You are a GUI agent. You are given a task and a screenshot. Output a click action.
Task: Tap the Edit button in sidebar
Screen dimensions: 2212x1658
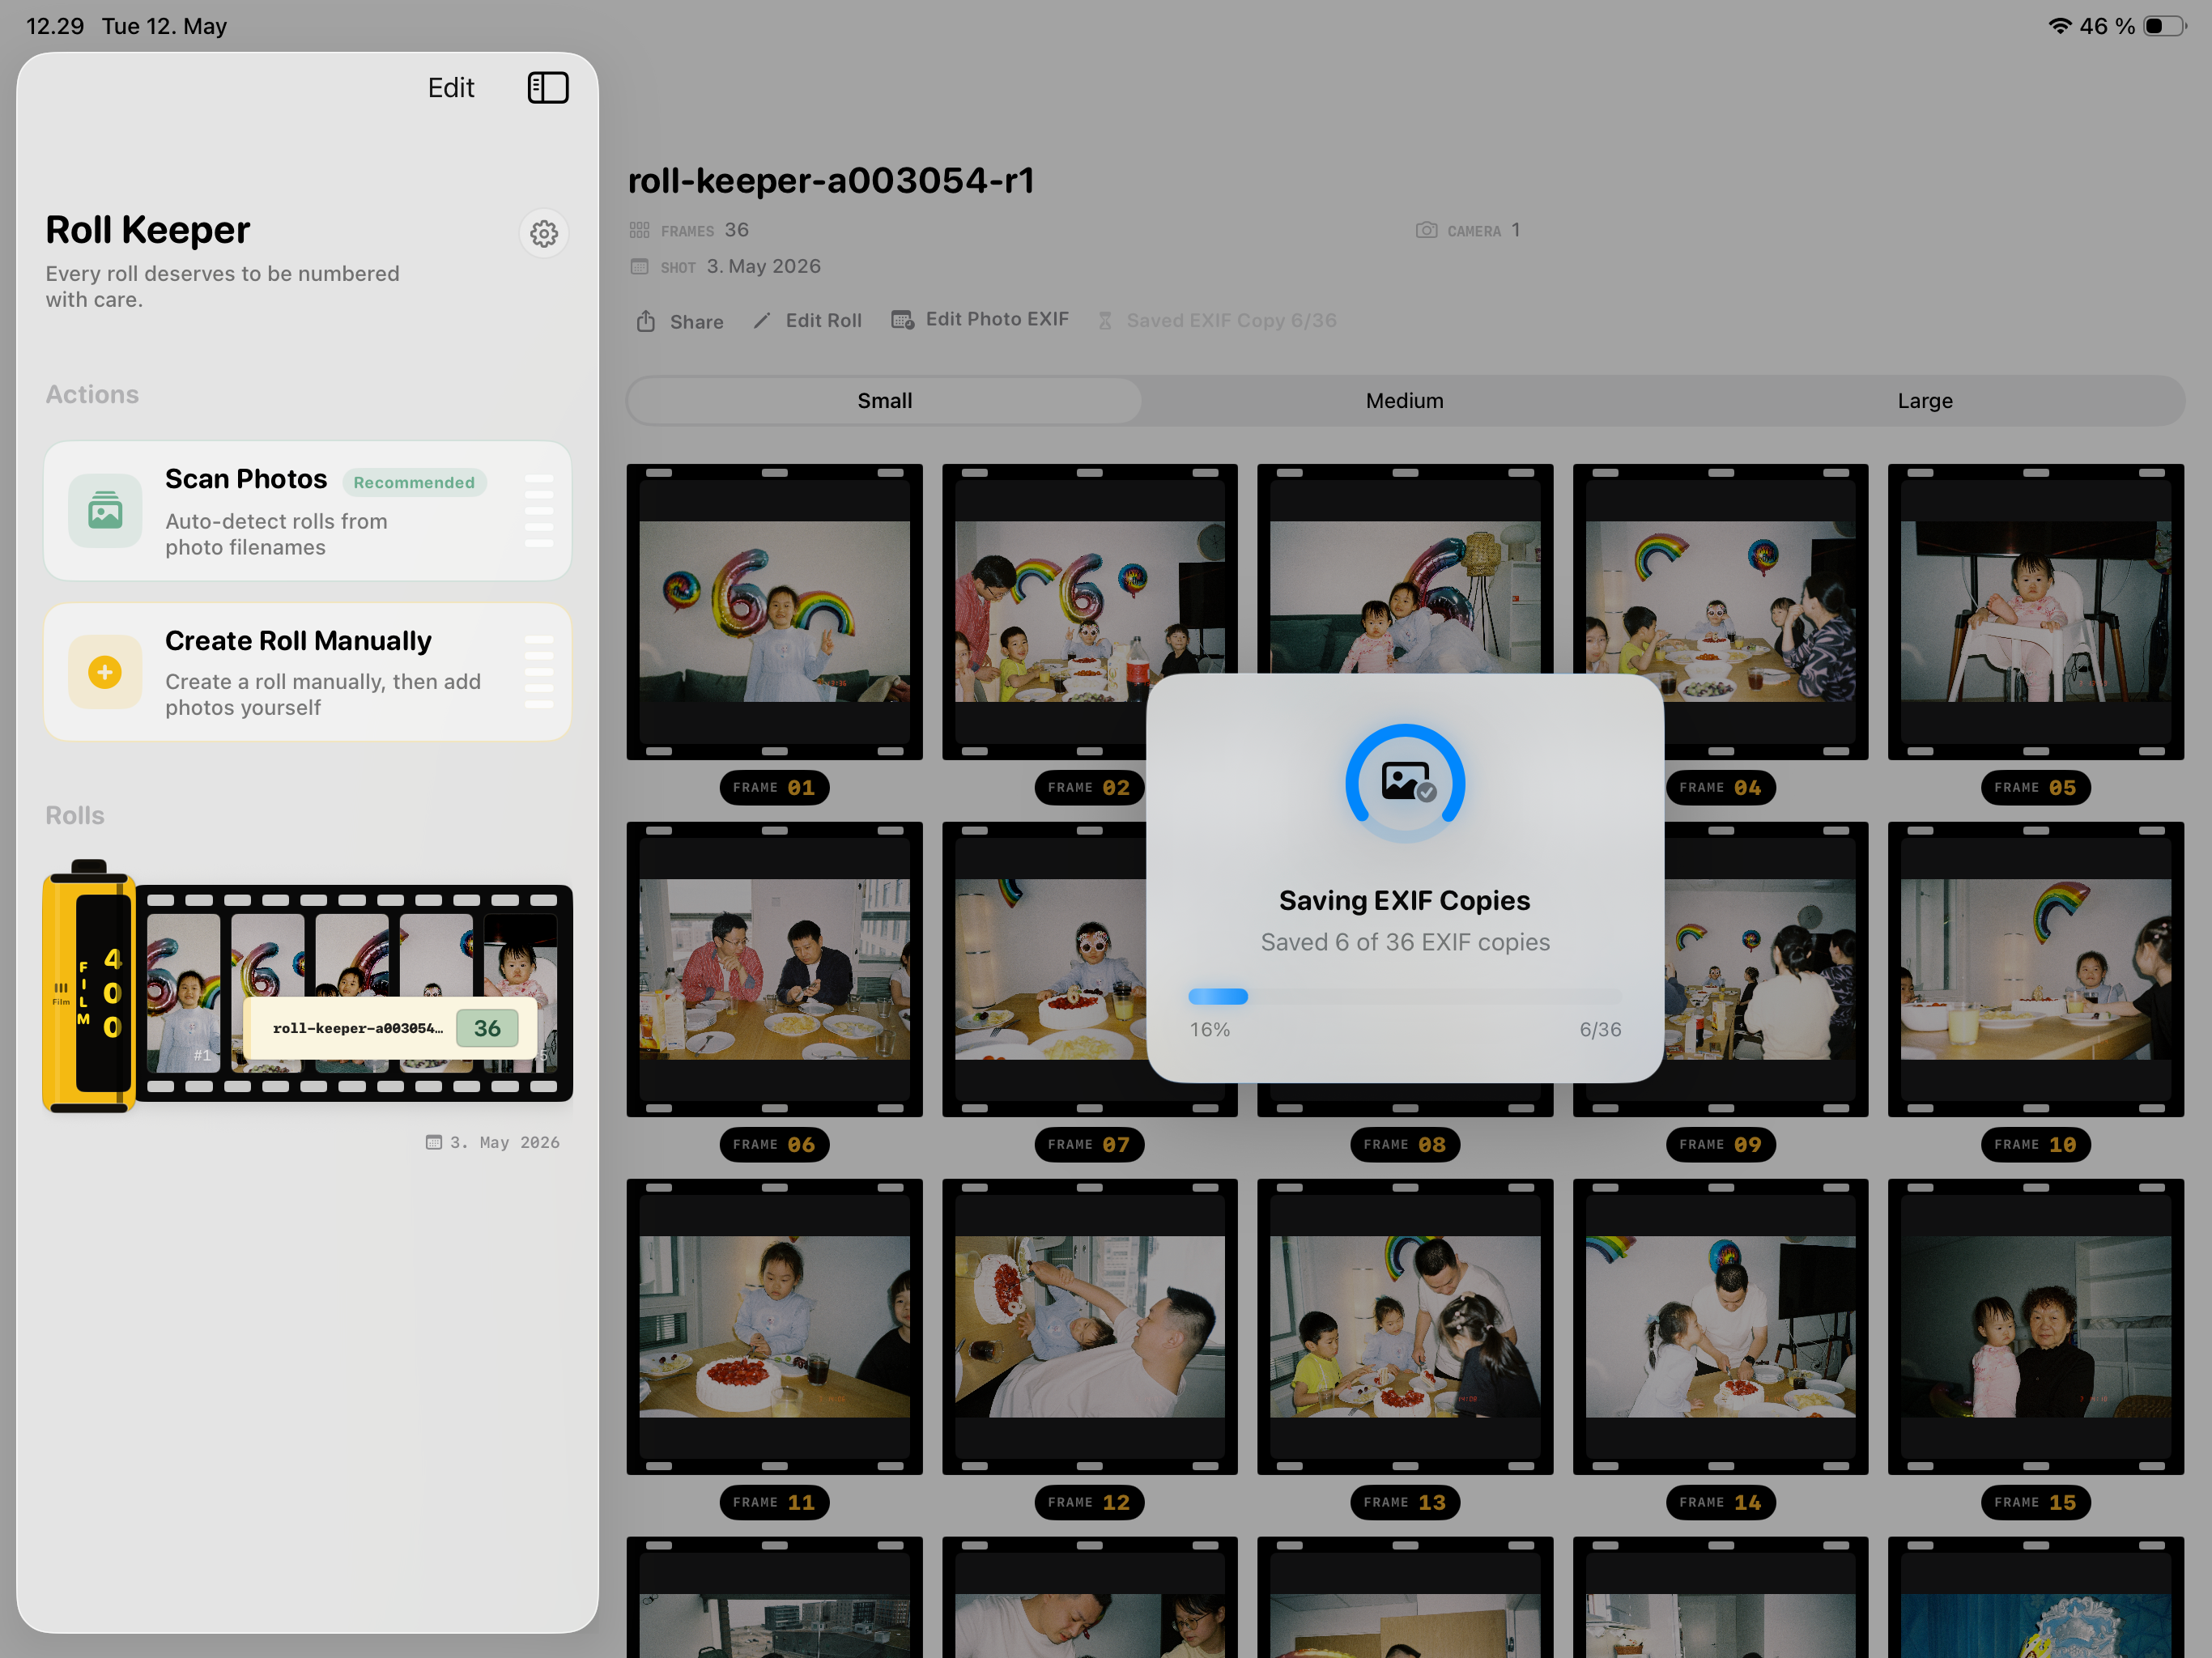pos(451,88)
